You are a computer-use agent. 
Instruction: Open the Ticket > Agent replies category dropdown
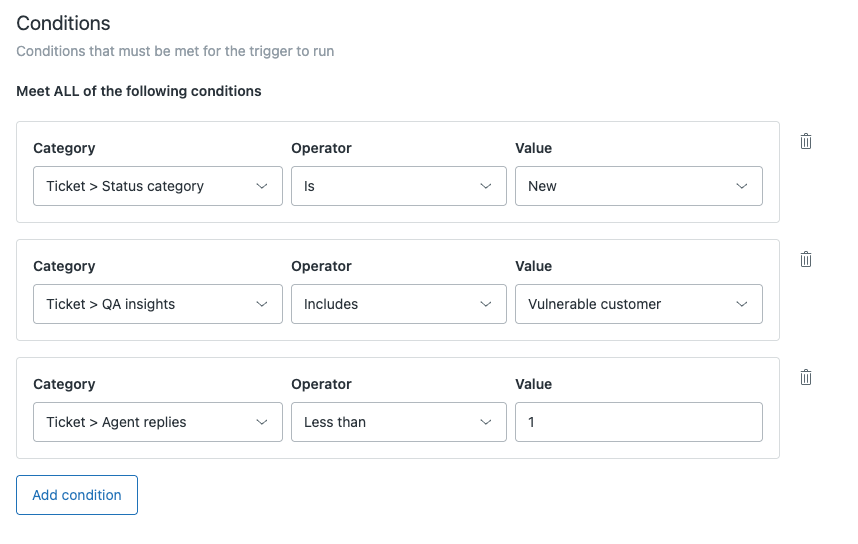[157, 423]
